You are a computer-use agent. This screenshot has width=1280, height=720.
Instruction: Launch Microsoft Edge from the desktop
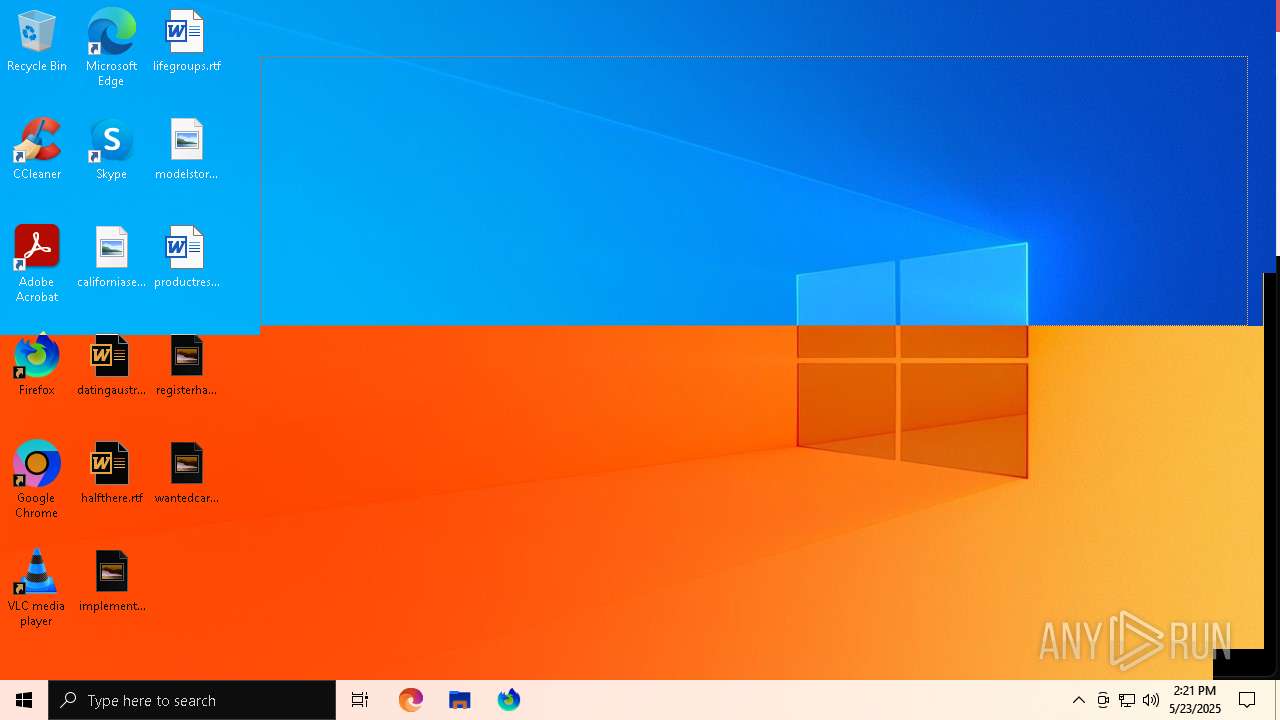tap(111, 48)
